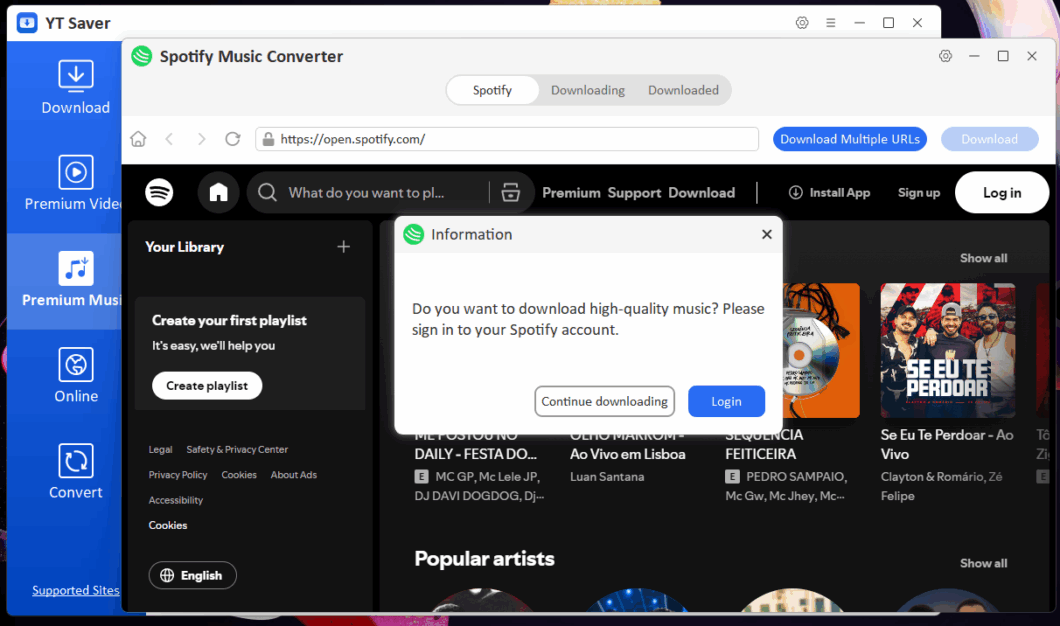1060x626 pixels.
Task: Open the Premium Video section
Action: point(75,185)
